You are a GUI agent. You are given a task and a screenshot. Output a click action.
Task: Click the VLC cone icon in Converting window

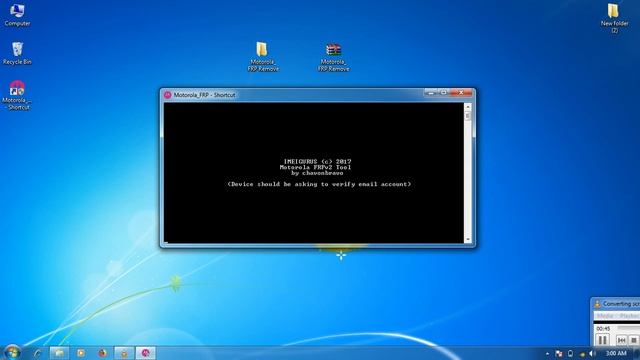click(597, 304)
